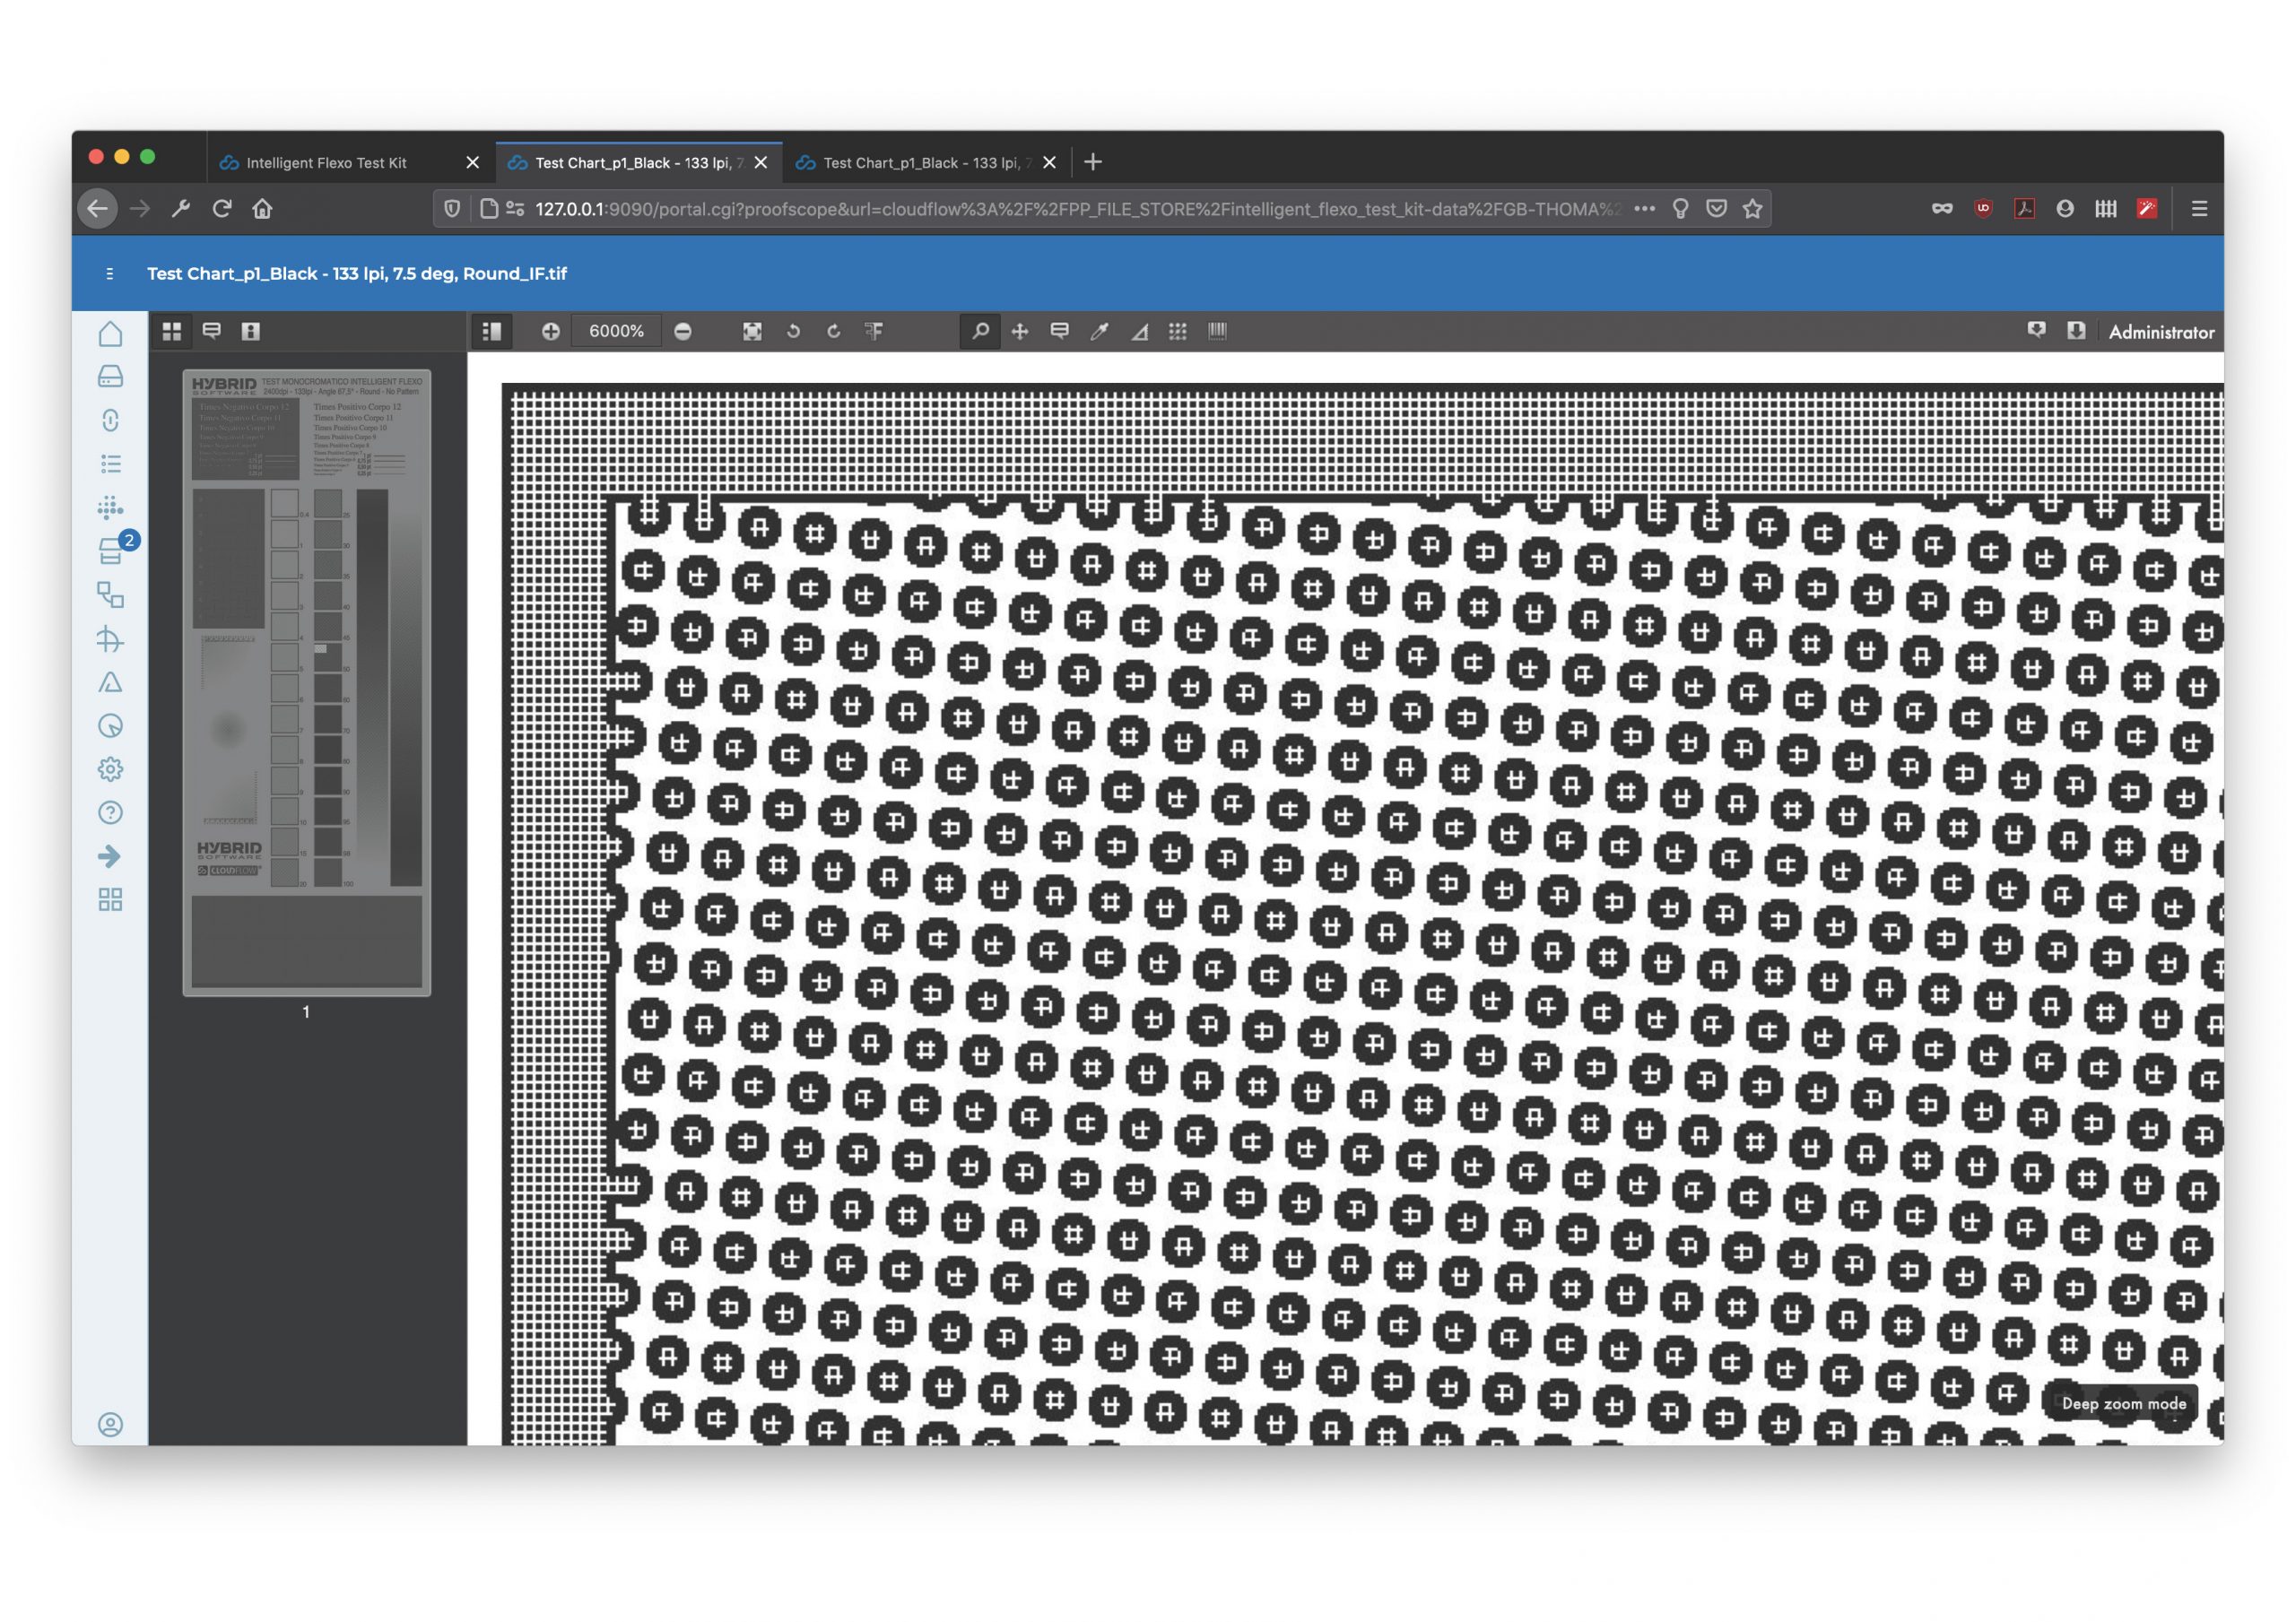Show the document info panel
The width and height of the screenshot is (2296, 1622).
pos(251,331)
